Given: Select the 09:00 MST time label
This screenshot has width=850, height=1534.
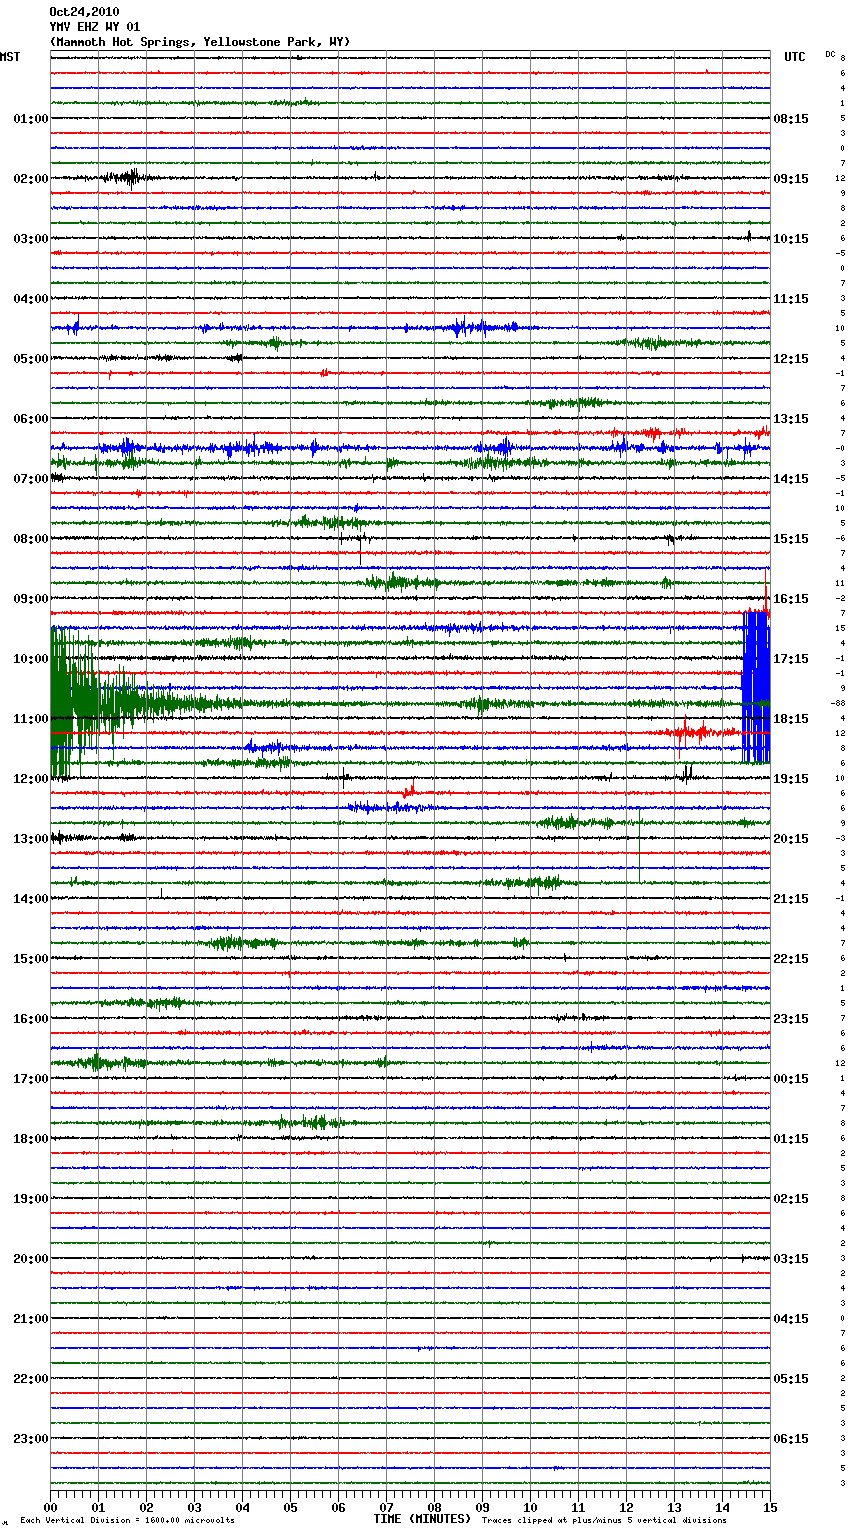Looking at the screenshot, I should 31,599.
